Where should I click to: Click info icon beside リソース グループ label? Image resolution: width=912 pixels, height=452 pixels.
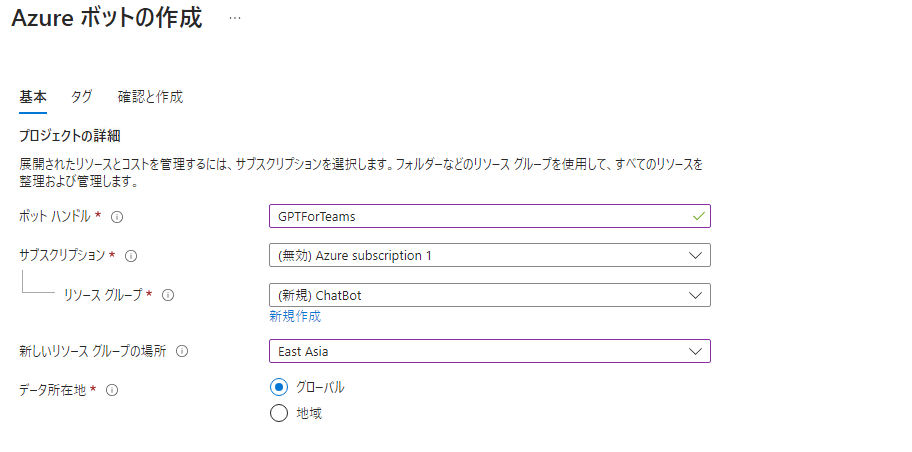pos(168,295)
